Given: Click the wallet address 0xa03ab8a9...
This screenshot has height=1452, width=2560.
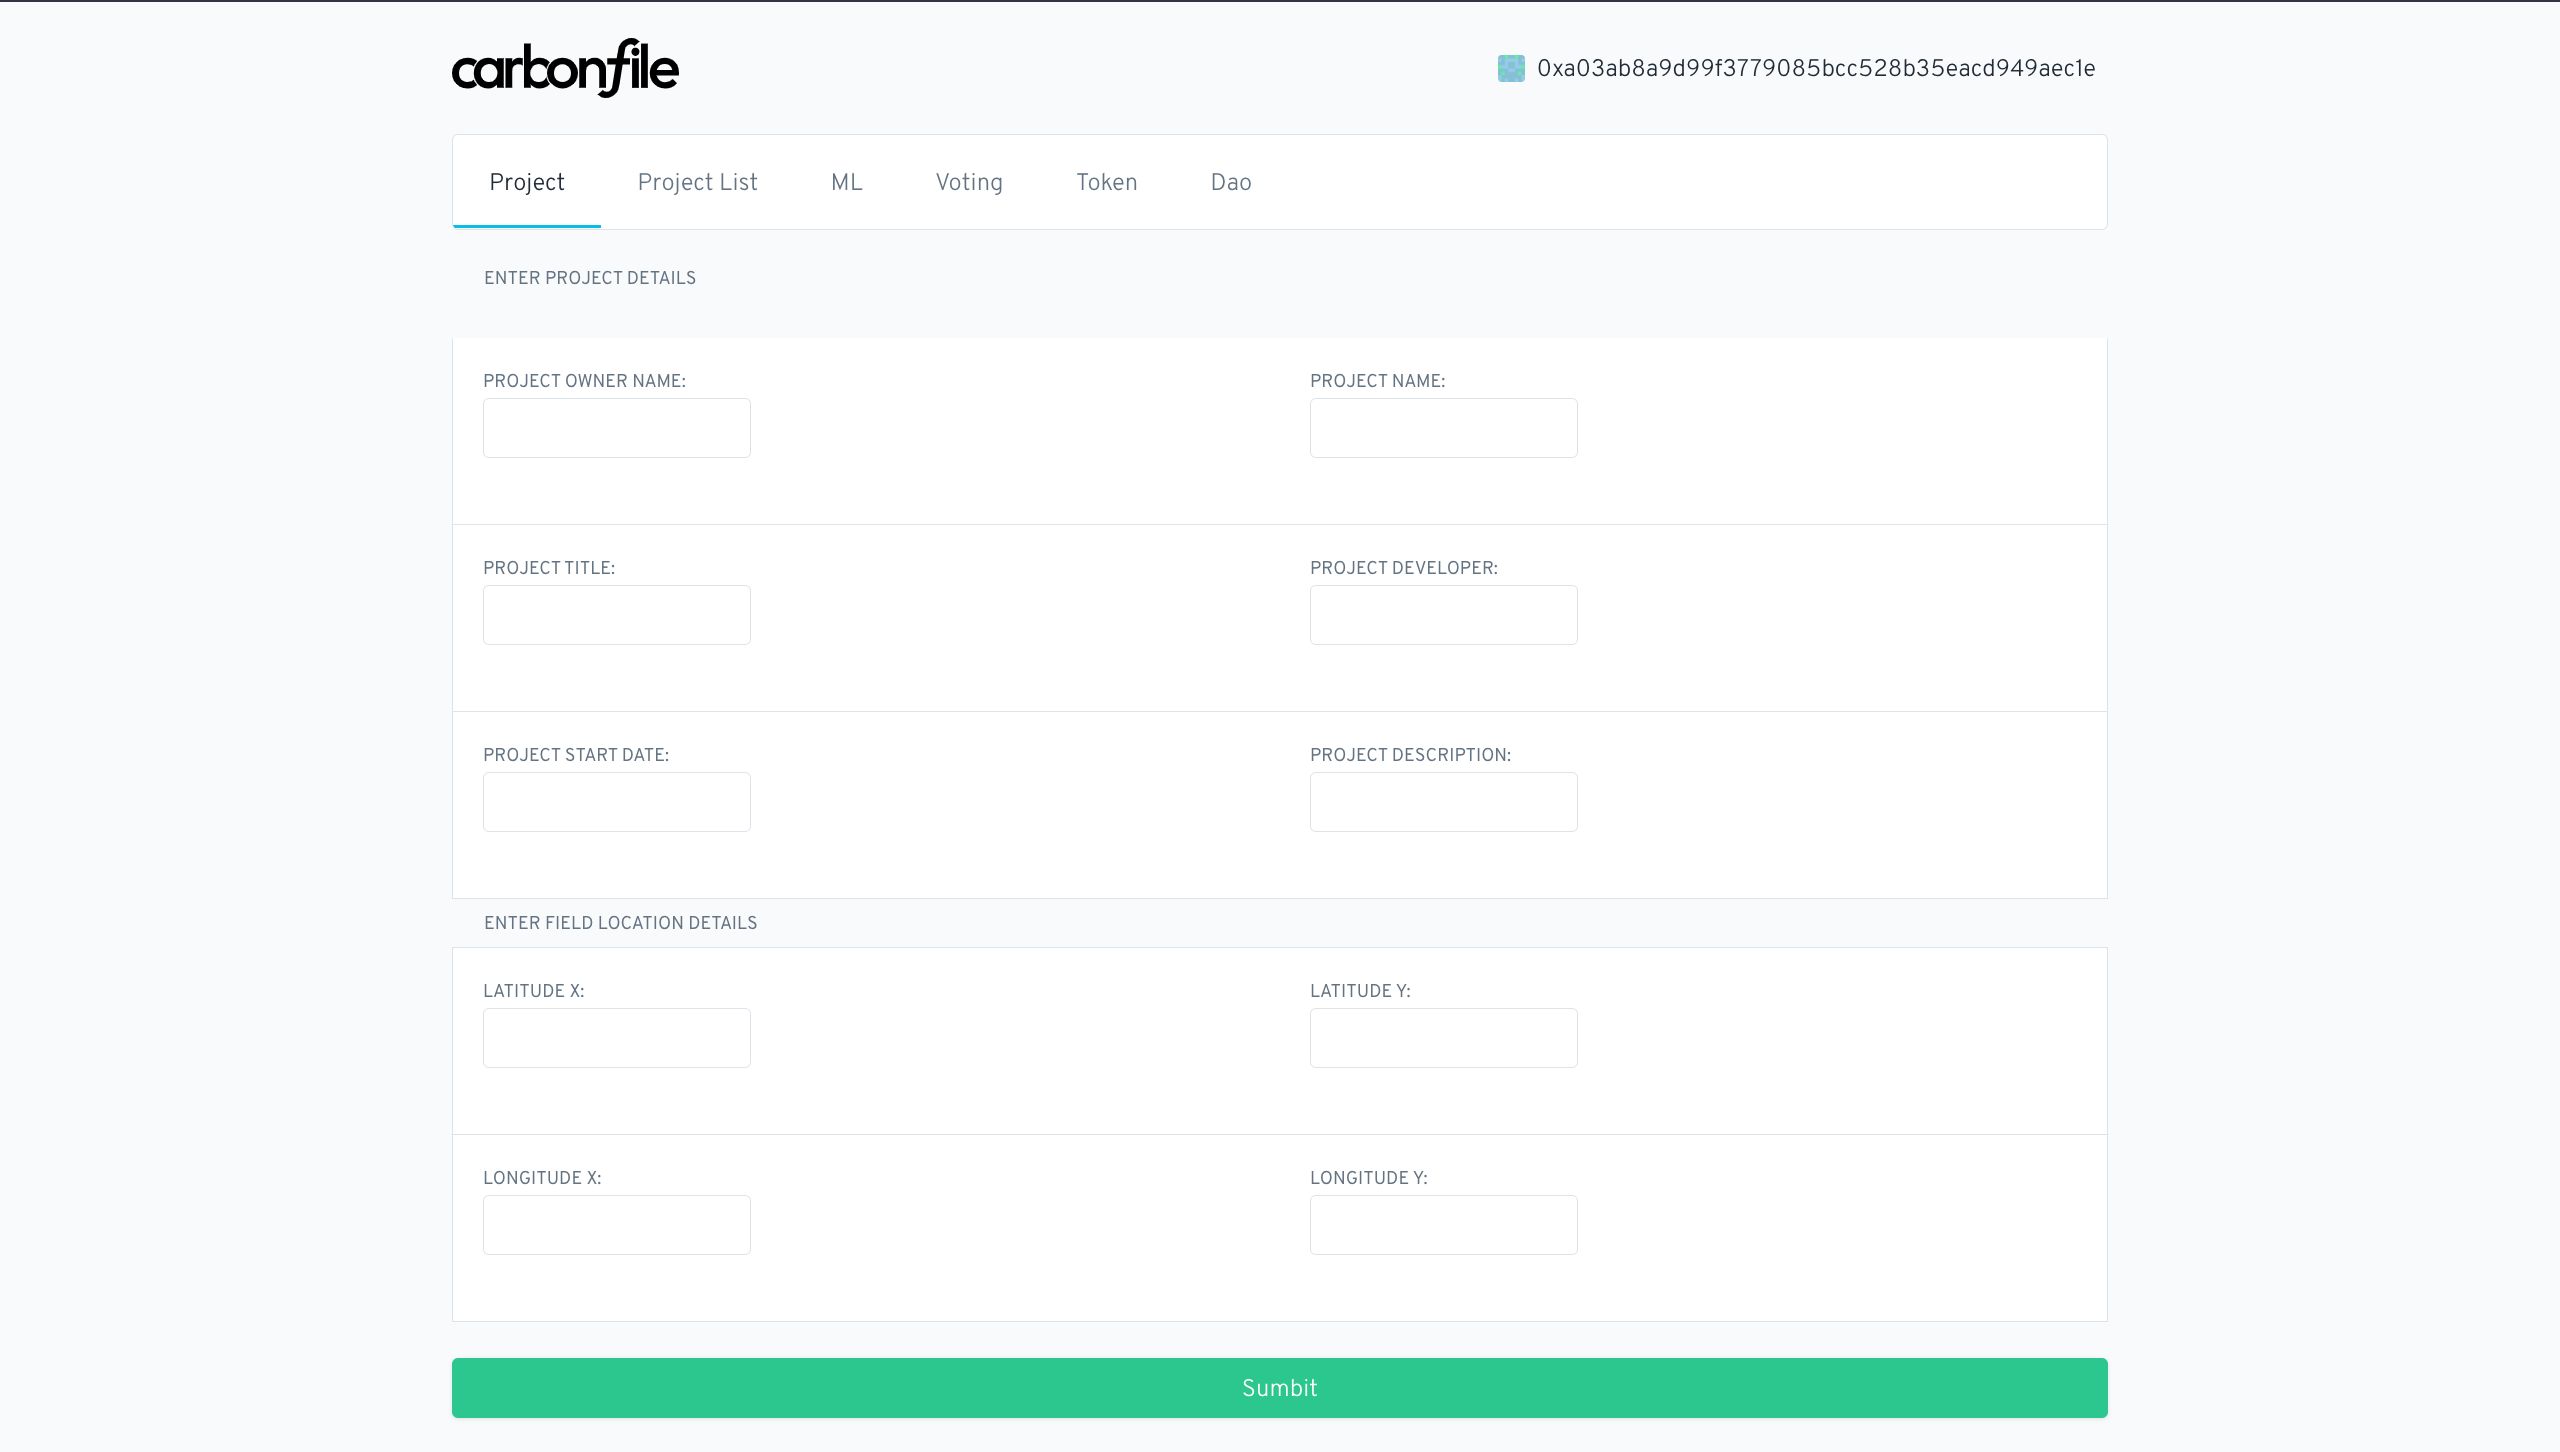Looking at the screenshot, I should (1816, 68).
